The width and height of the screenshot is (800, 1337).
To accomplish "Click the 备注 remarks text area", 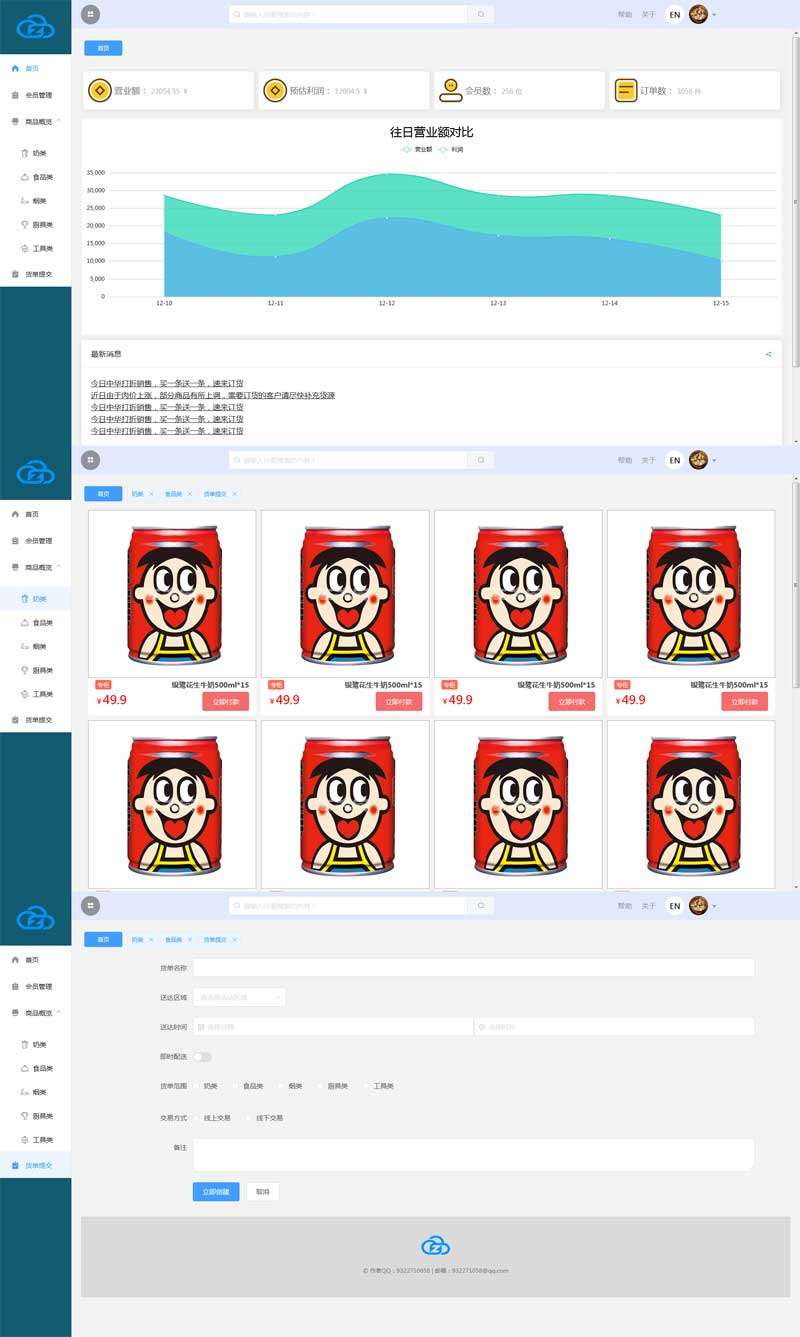I will (473, 1155).
